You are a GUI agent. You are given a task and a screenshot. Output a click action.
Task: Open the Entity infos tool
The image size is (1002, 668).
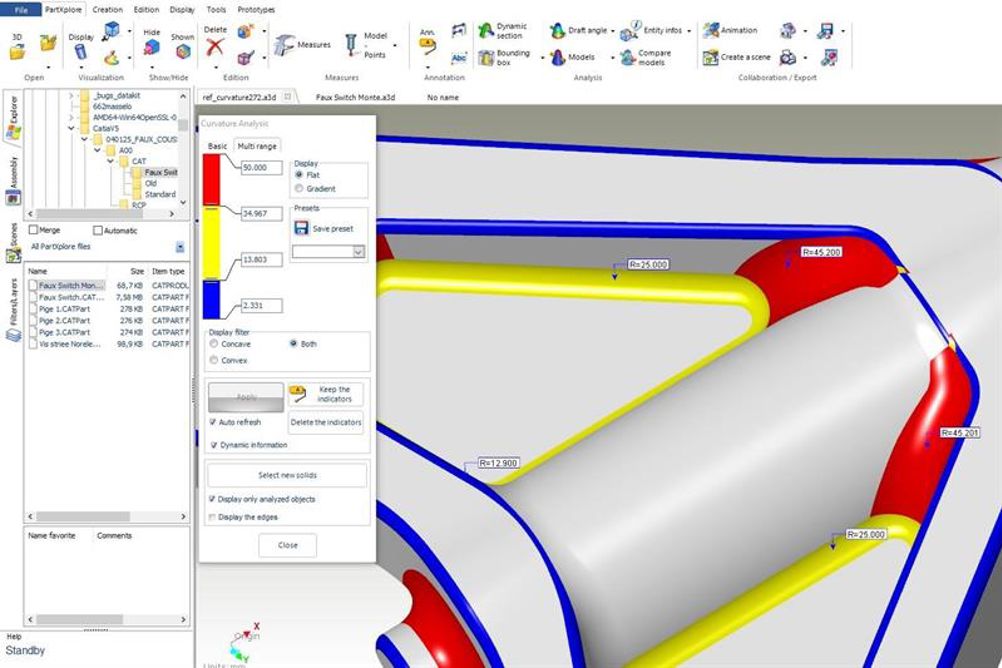tap(651, 30)
